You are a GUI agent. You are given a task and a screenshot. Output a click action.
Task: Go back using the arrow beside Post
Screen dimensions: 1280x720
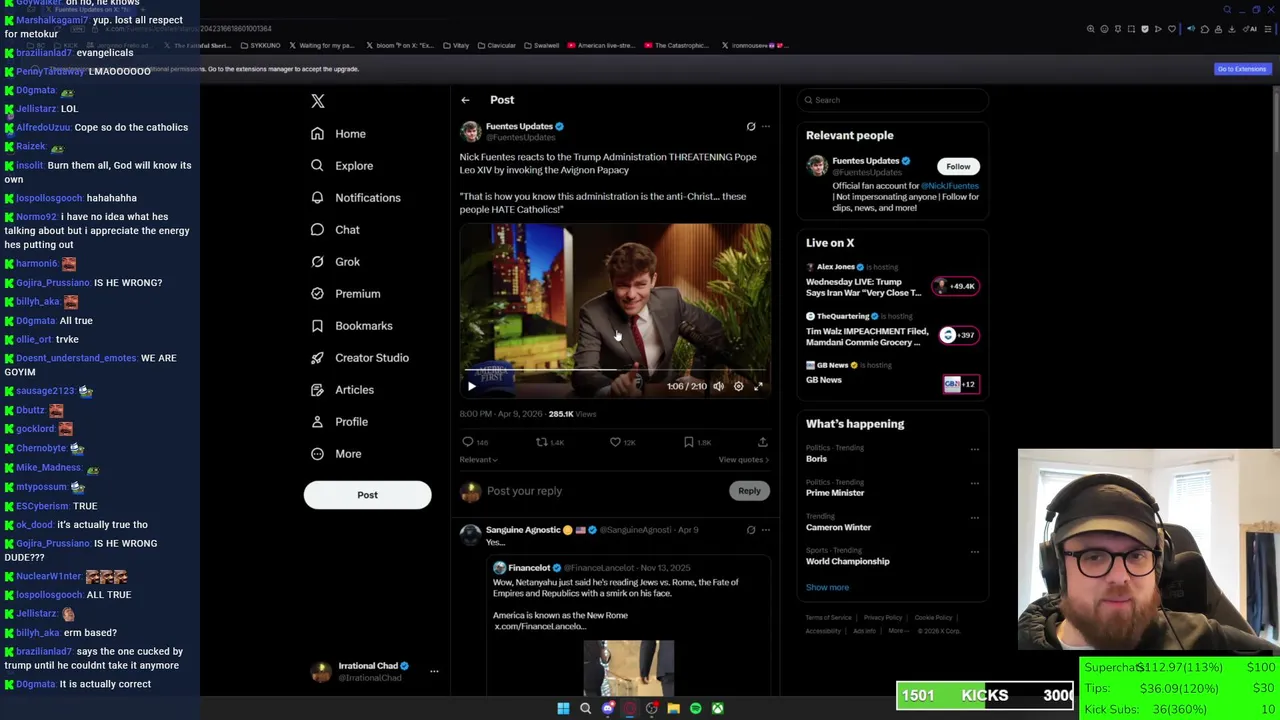tap(465, 100)
